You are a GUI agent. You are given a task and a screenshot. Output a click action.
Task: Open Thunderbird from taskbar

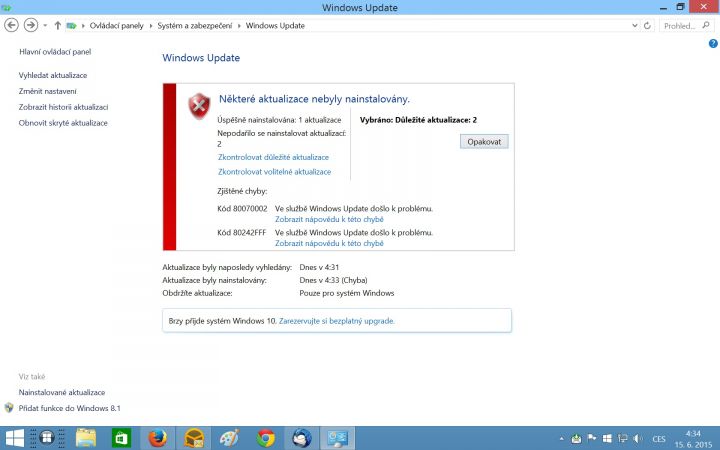click(302, 438)
